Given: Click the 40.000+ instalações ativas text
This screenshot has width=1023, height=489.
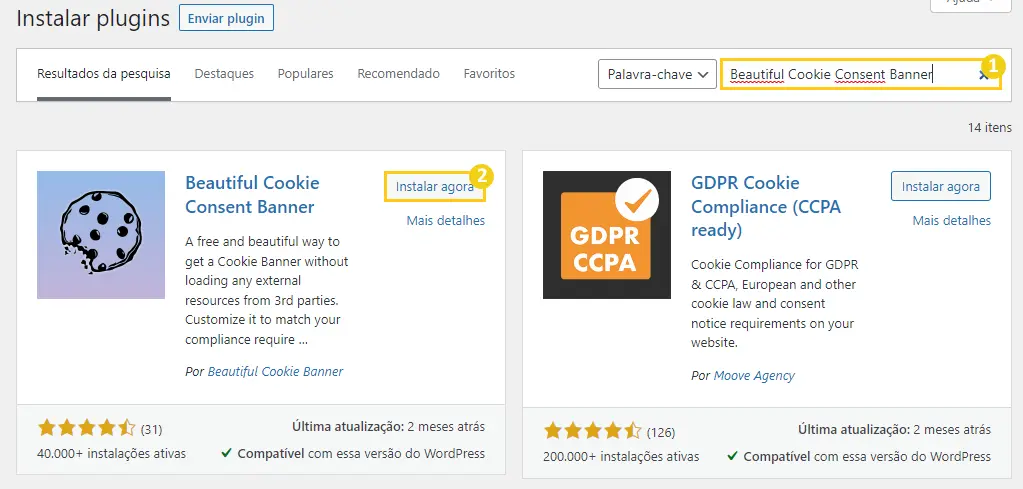Looking at the screenshot, I should [x=112, y=453].
